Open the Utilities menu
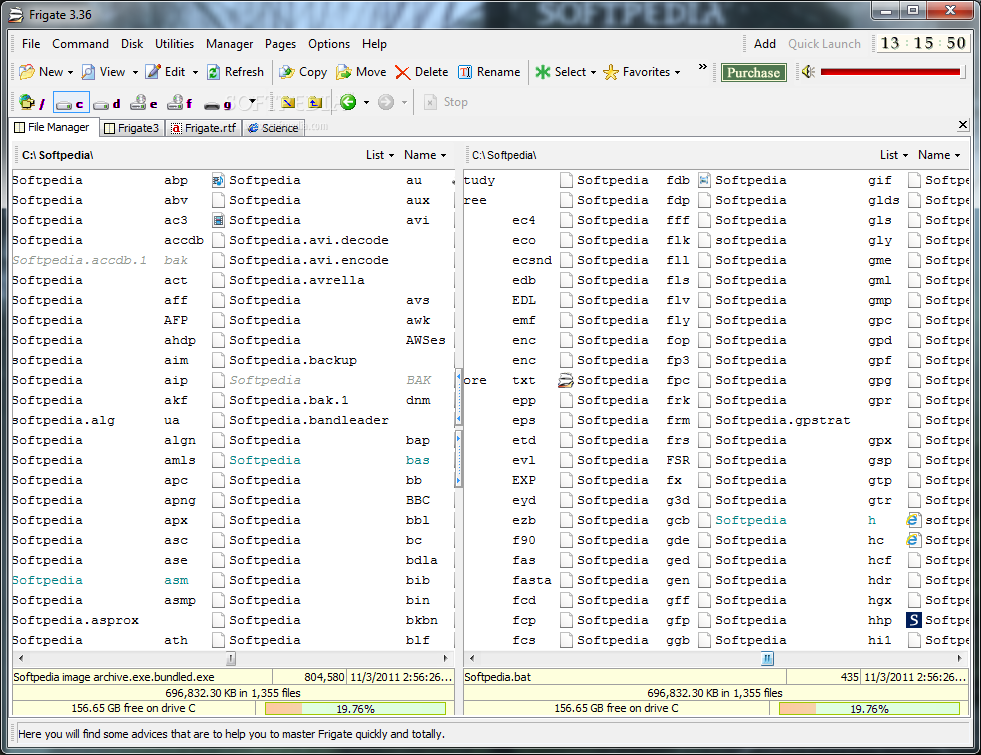981x755 pixels. 175,44
